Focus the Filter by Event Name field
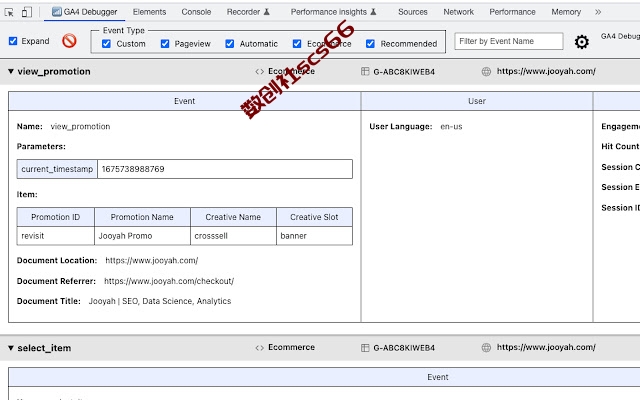This screenshot has width=640, height=400. [x=509, y=41]
